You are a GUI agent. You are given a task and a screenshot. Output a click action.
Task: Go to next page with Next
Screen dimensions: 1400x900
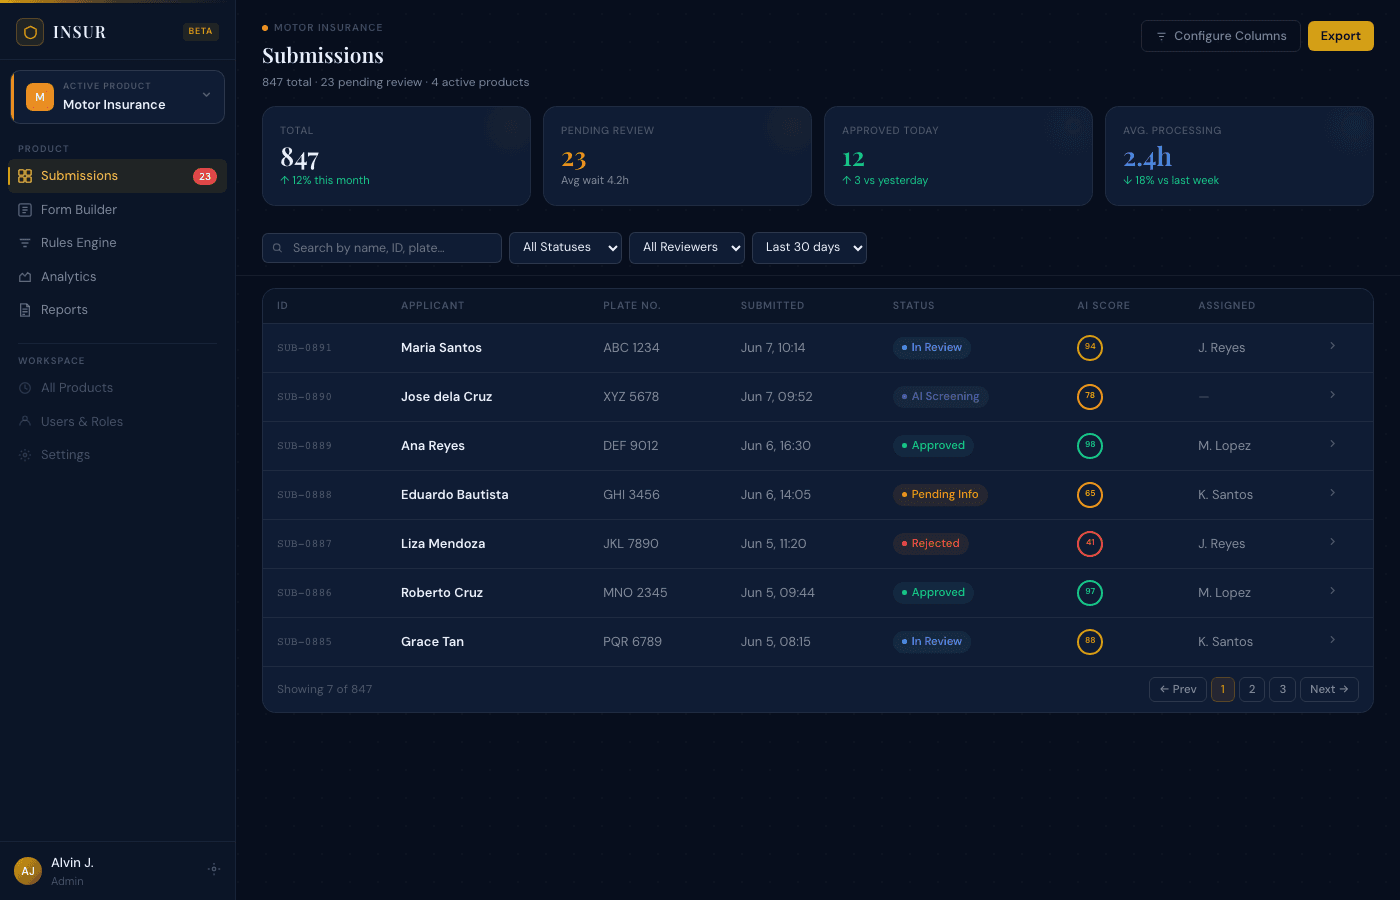point(1329,689)
